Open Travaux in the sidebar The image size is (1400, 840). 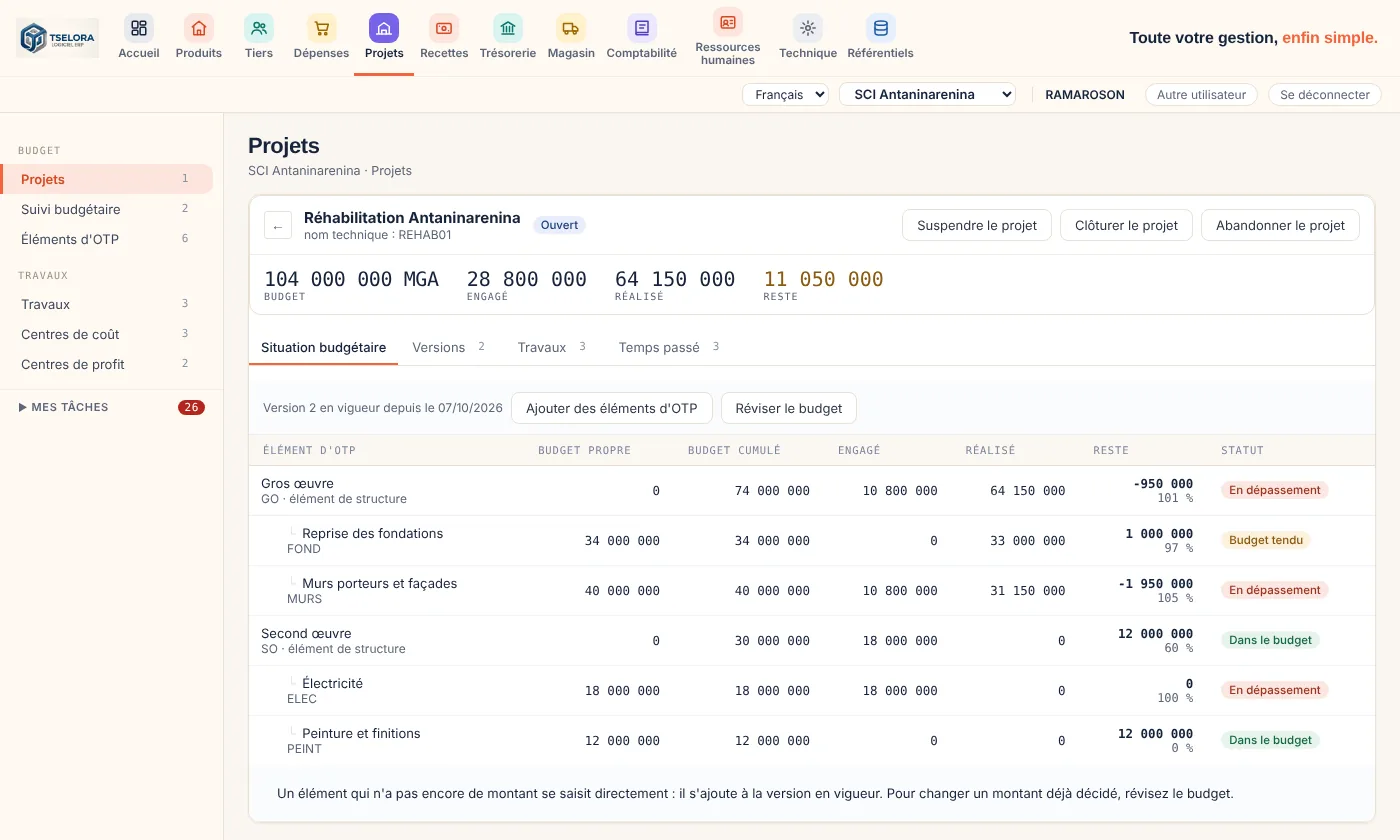coord(106,304)
